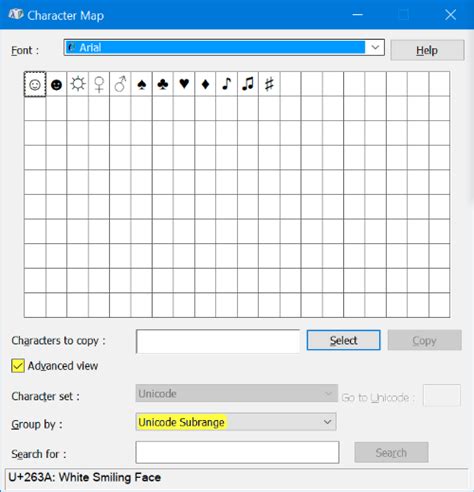Click the Go to Unicode field
Viewport: 474px width, 492px height.
coord(442,395)
